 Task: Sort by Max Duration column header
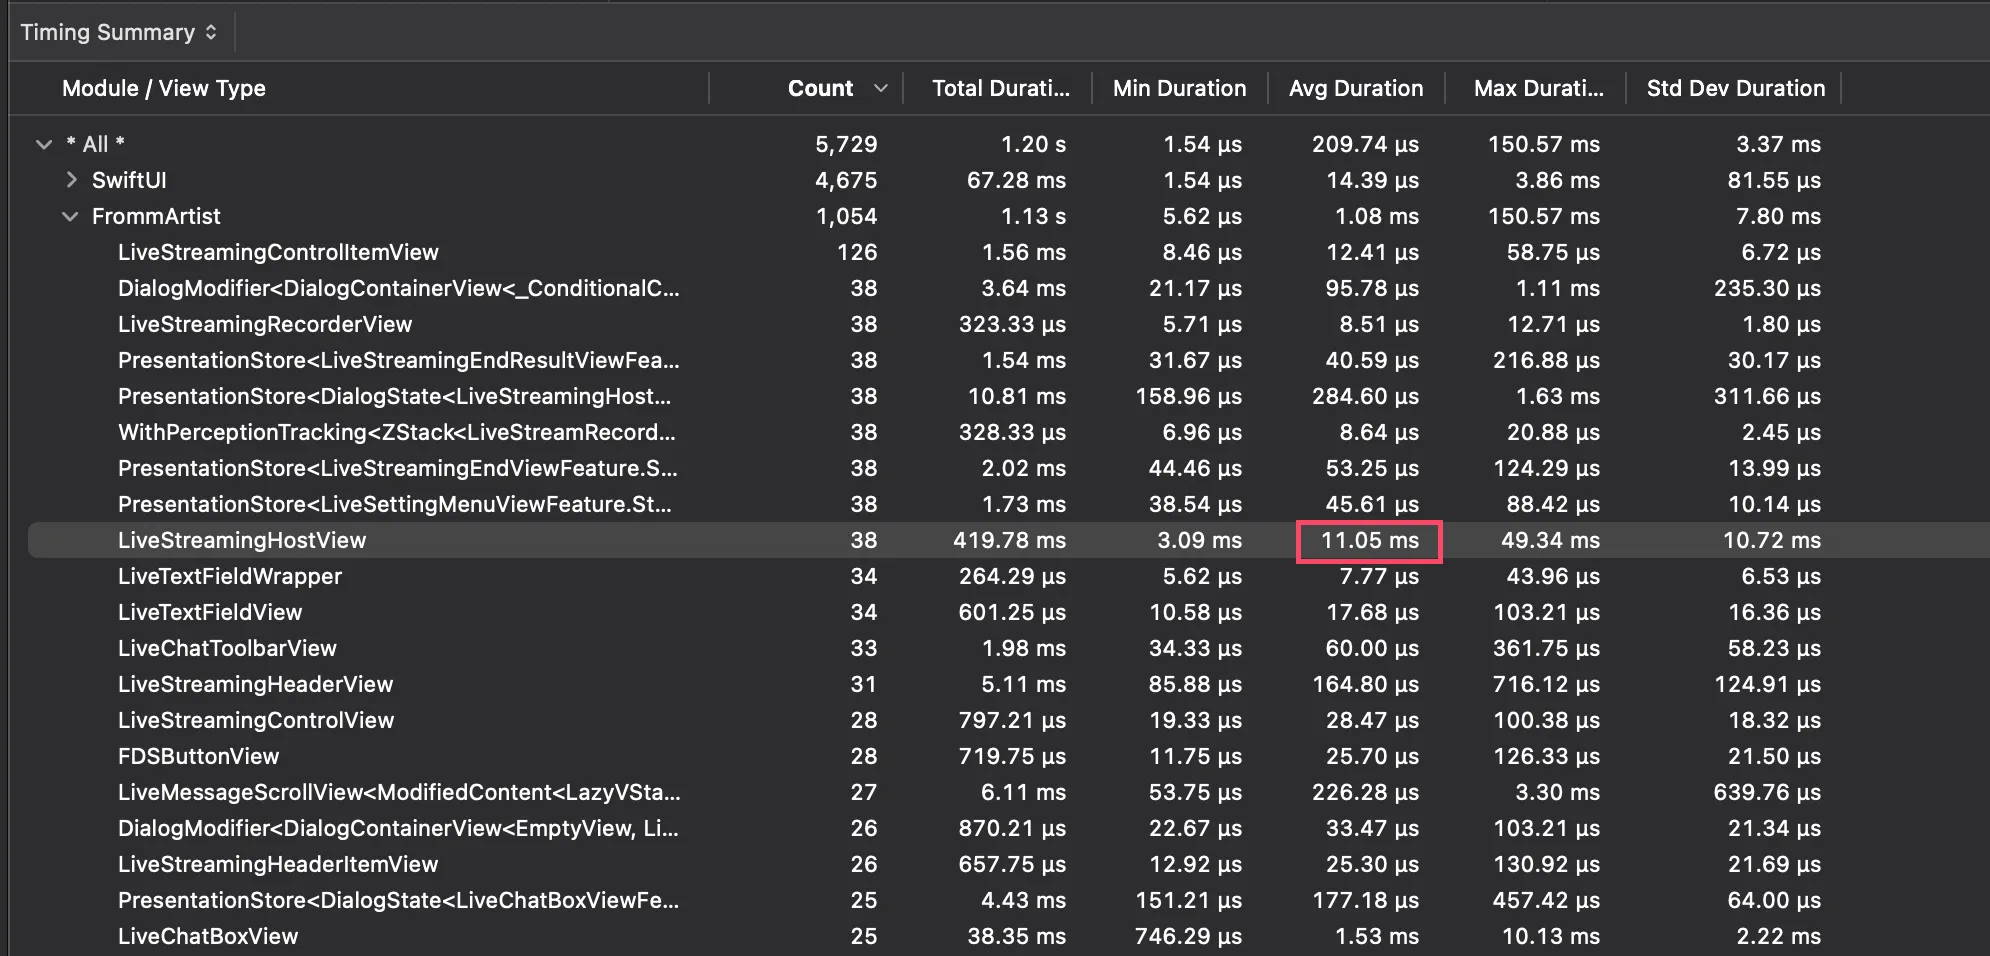(1538, 88)
